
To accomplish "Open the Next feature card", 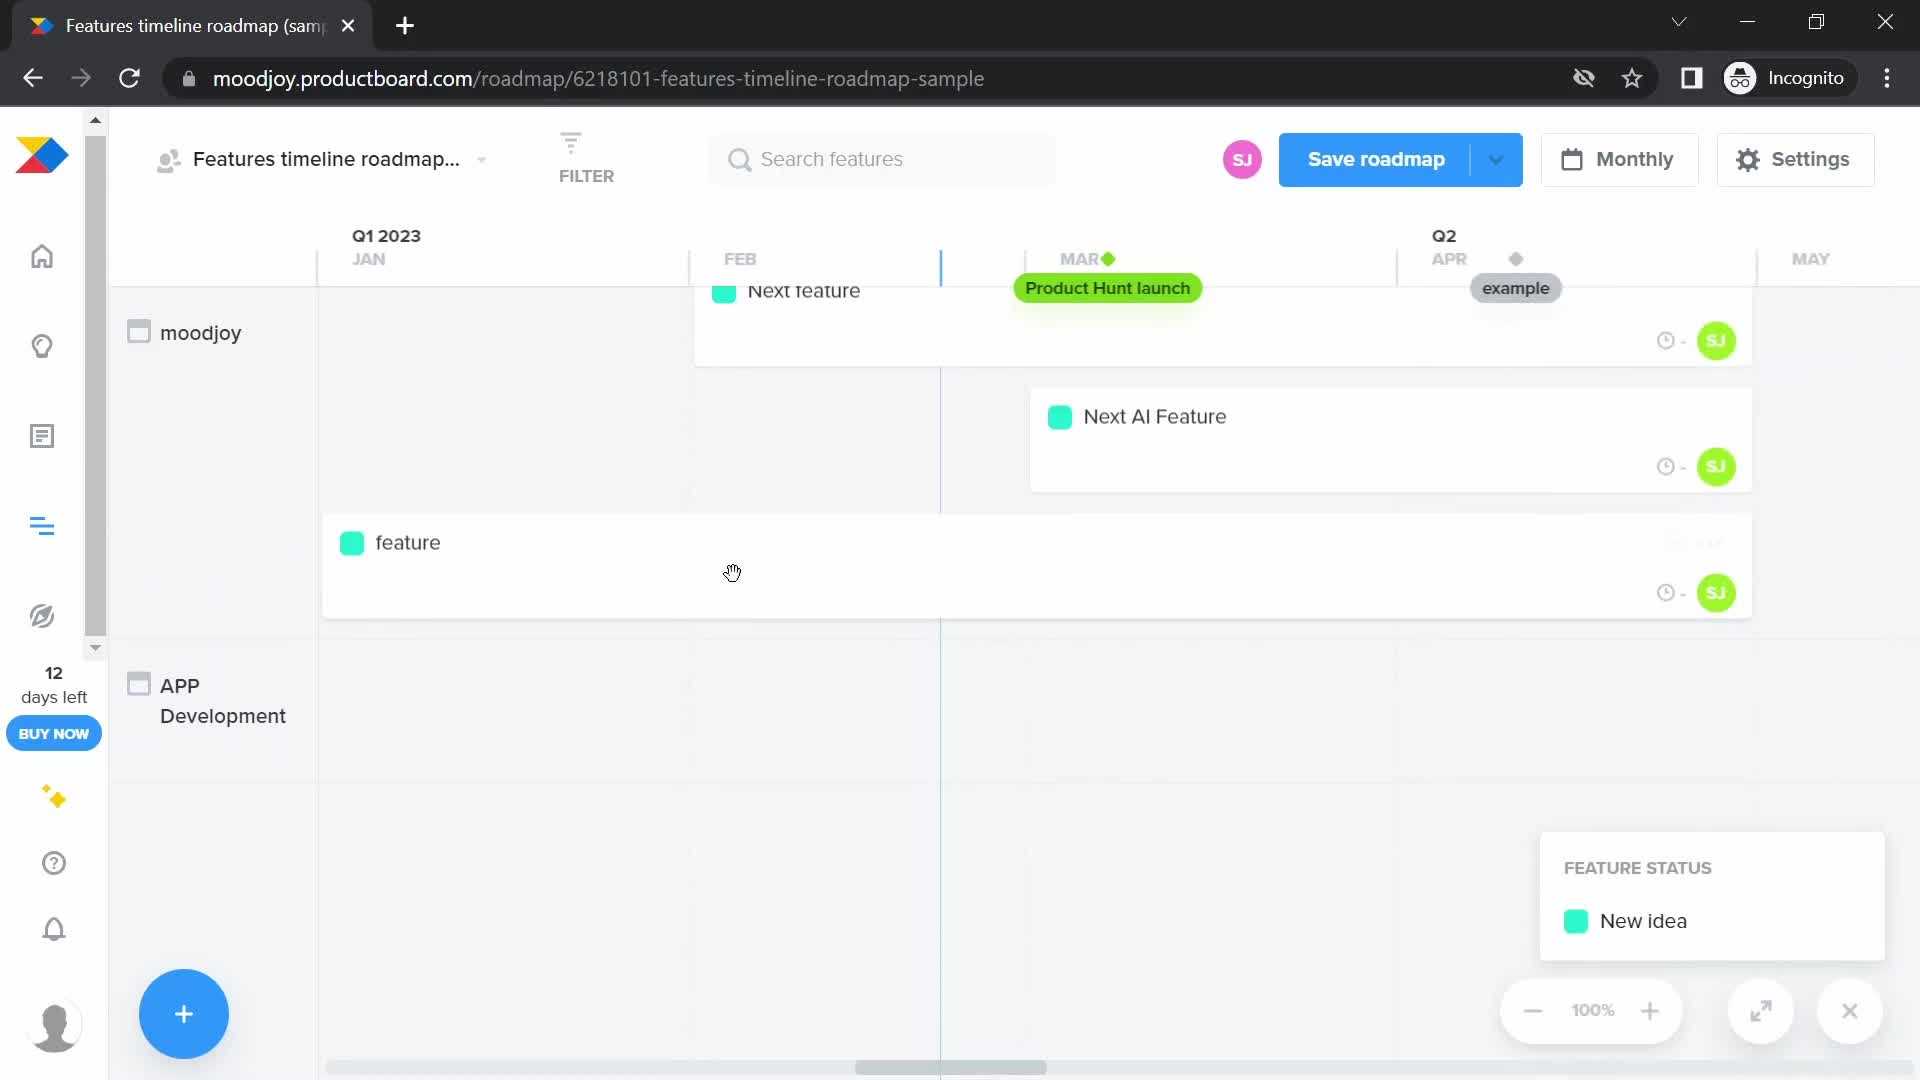I will (1222, 326).
